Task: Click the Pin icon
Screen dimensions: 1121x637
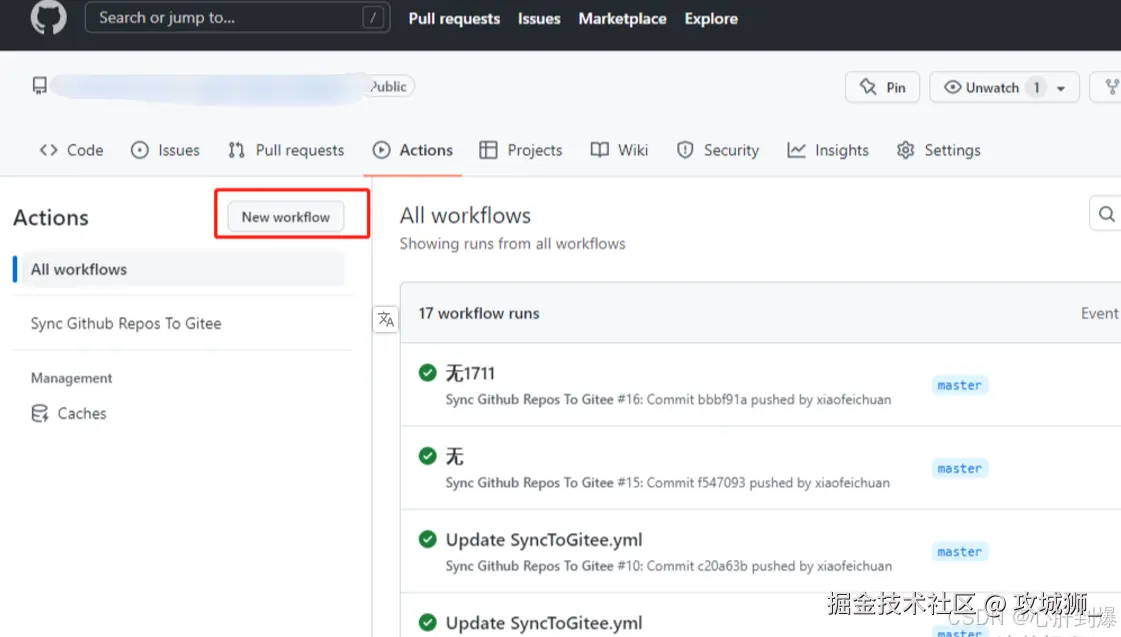Action: click(x=868, y=87)
